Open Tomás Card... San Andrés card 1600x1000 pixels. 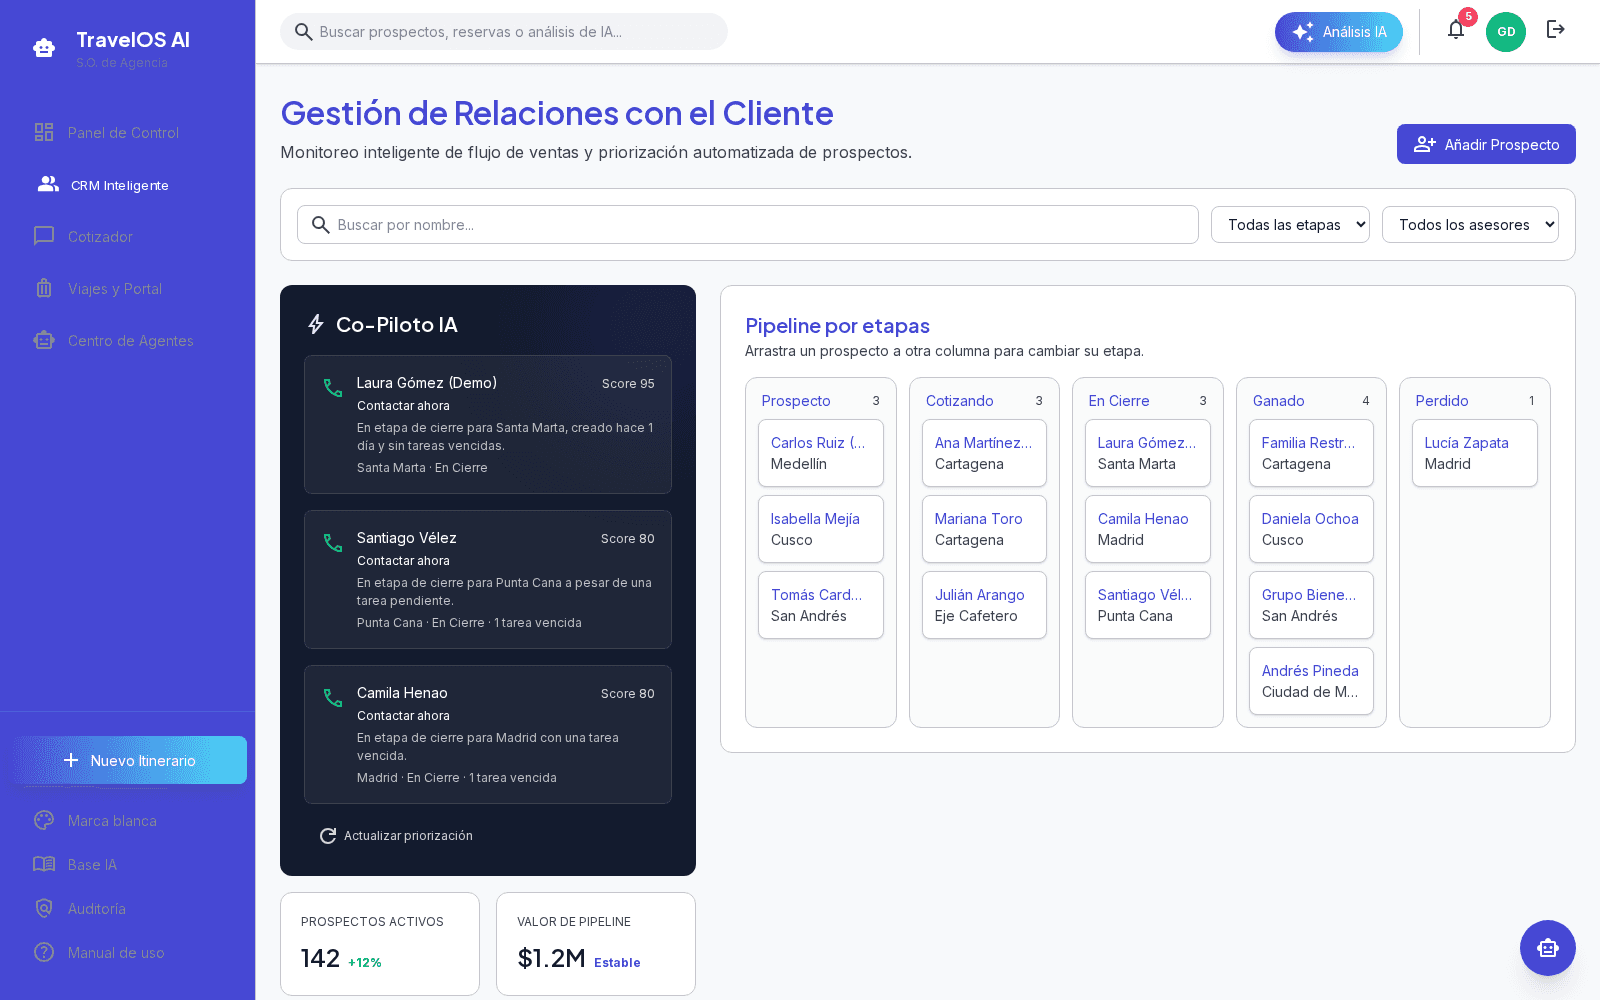(x=821, y=605)
